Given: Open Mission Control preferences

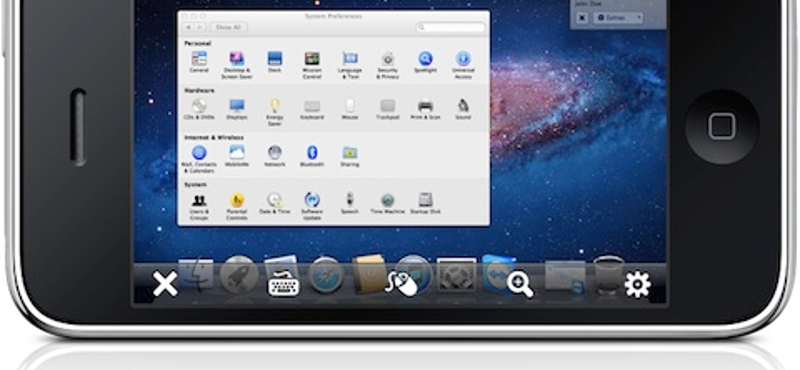Looking at the screenshot, I should (x=312, y=65).
